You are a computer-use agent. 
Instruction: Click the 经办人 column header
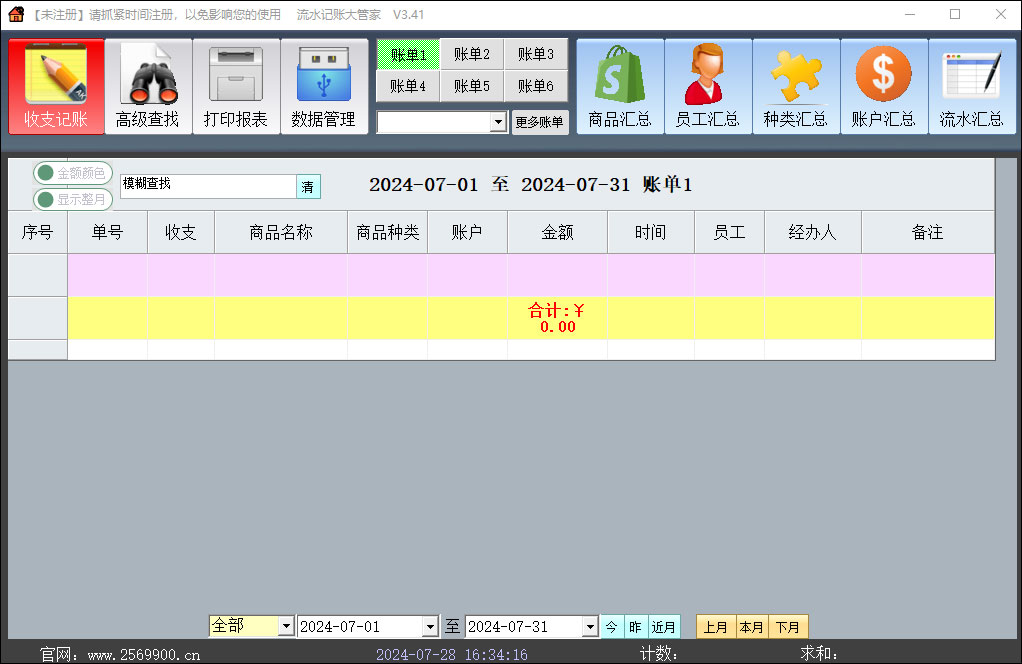click(813, 232)
